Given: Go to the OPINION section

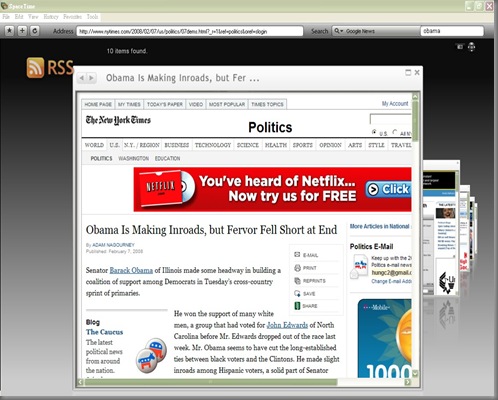Looking at the screenshot, I should [x=330, y=145].
